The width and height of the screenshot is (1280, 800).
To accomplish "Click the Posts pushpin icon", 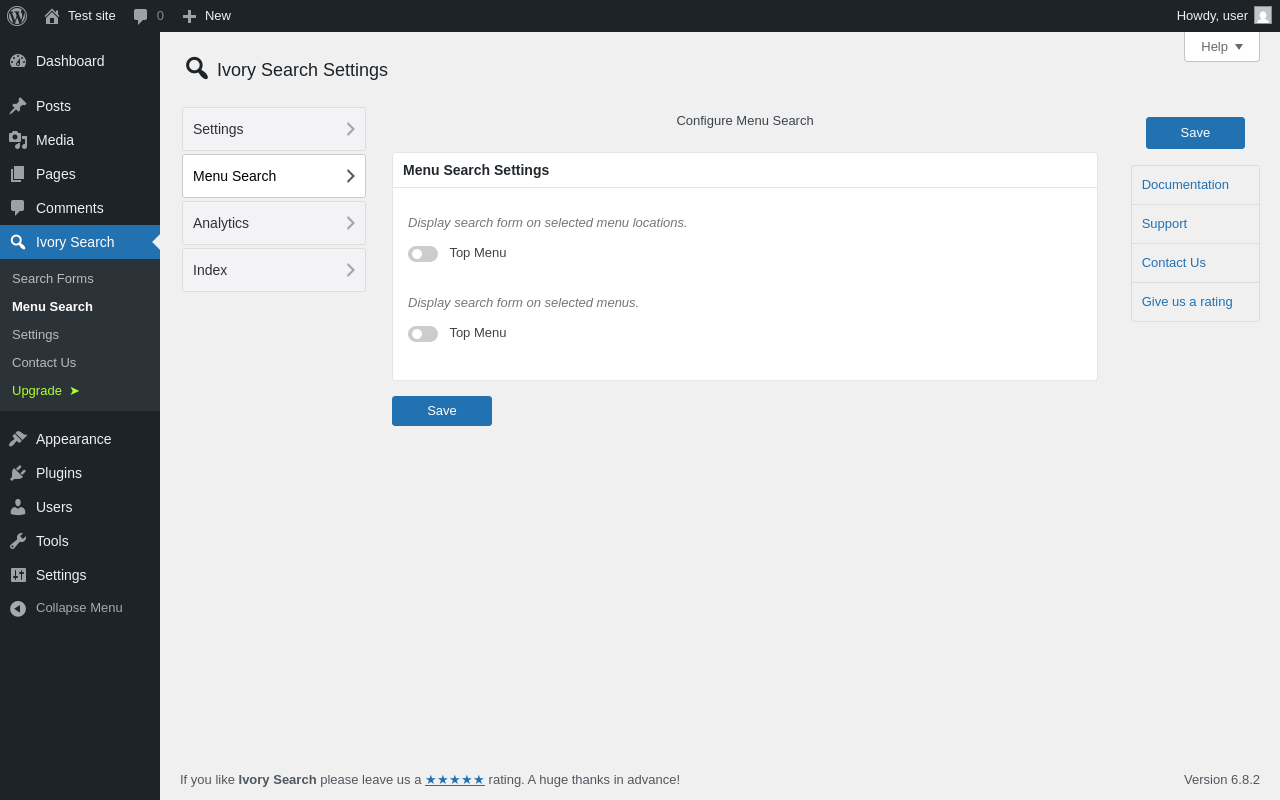I will pyautogui.click(x=18, y=106).
